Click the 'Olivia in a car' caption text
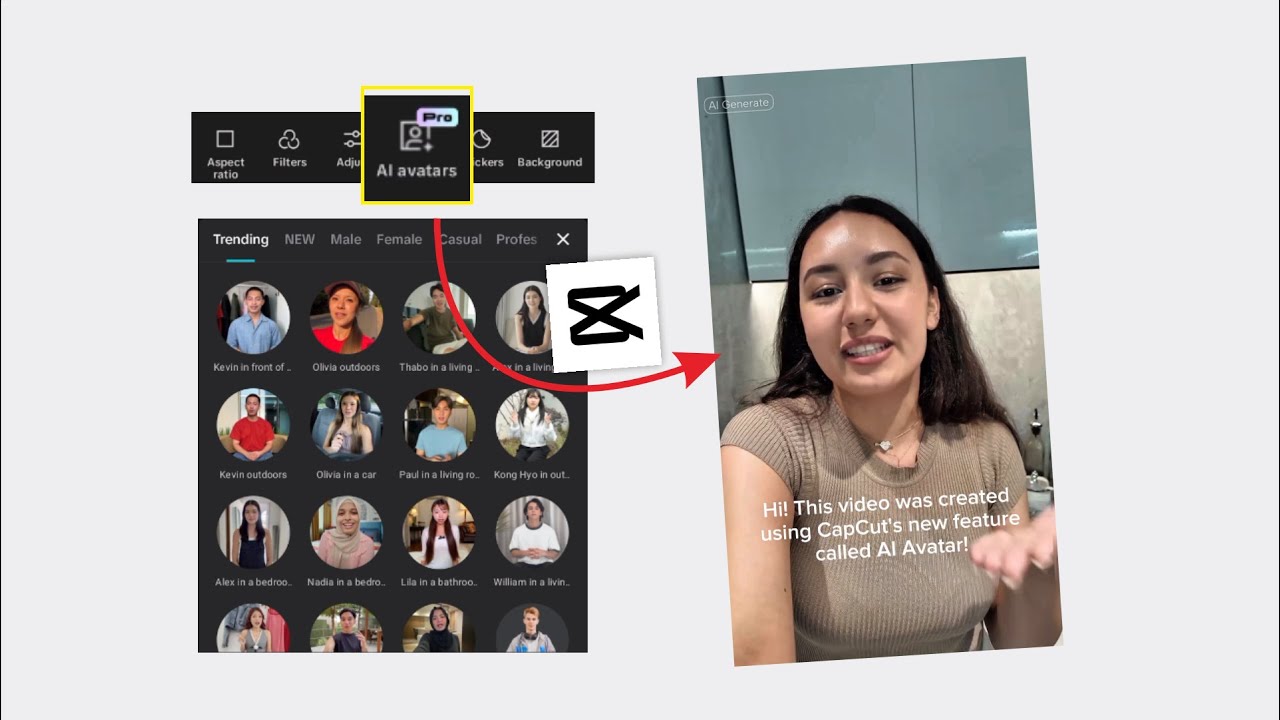The width and height of the screenshot is (1280, 720). tap(346, 474)
